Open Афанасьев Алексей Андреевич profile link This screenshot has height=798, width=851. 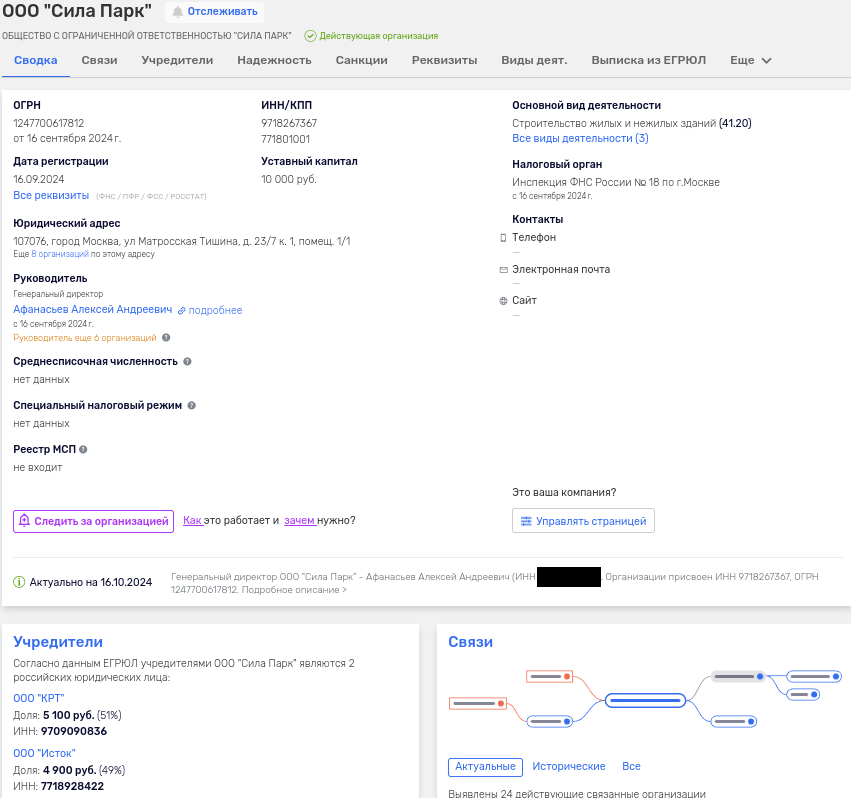(x=93, y=309)
